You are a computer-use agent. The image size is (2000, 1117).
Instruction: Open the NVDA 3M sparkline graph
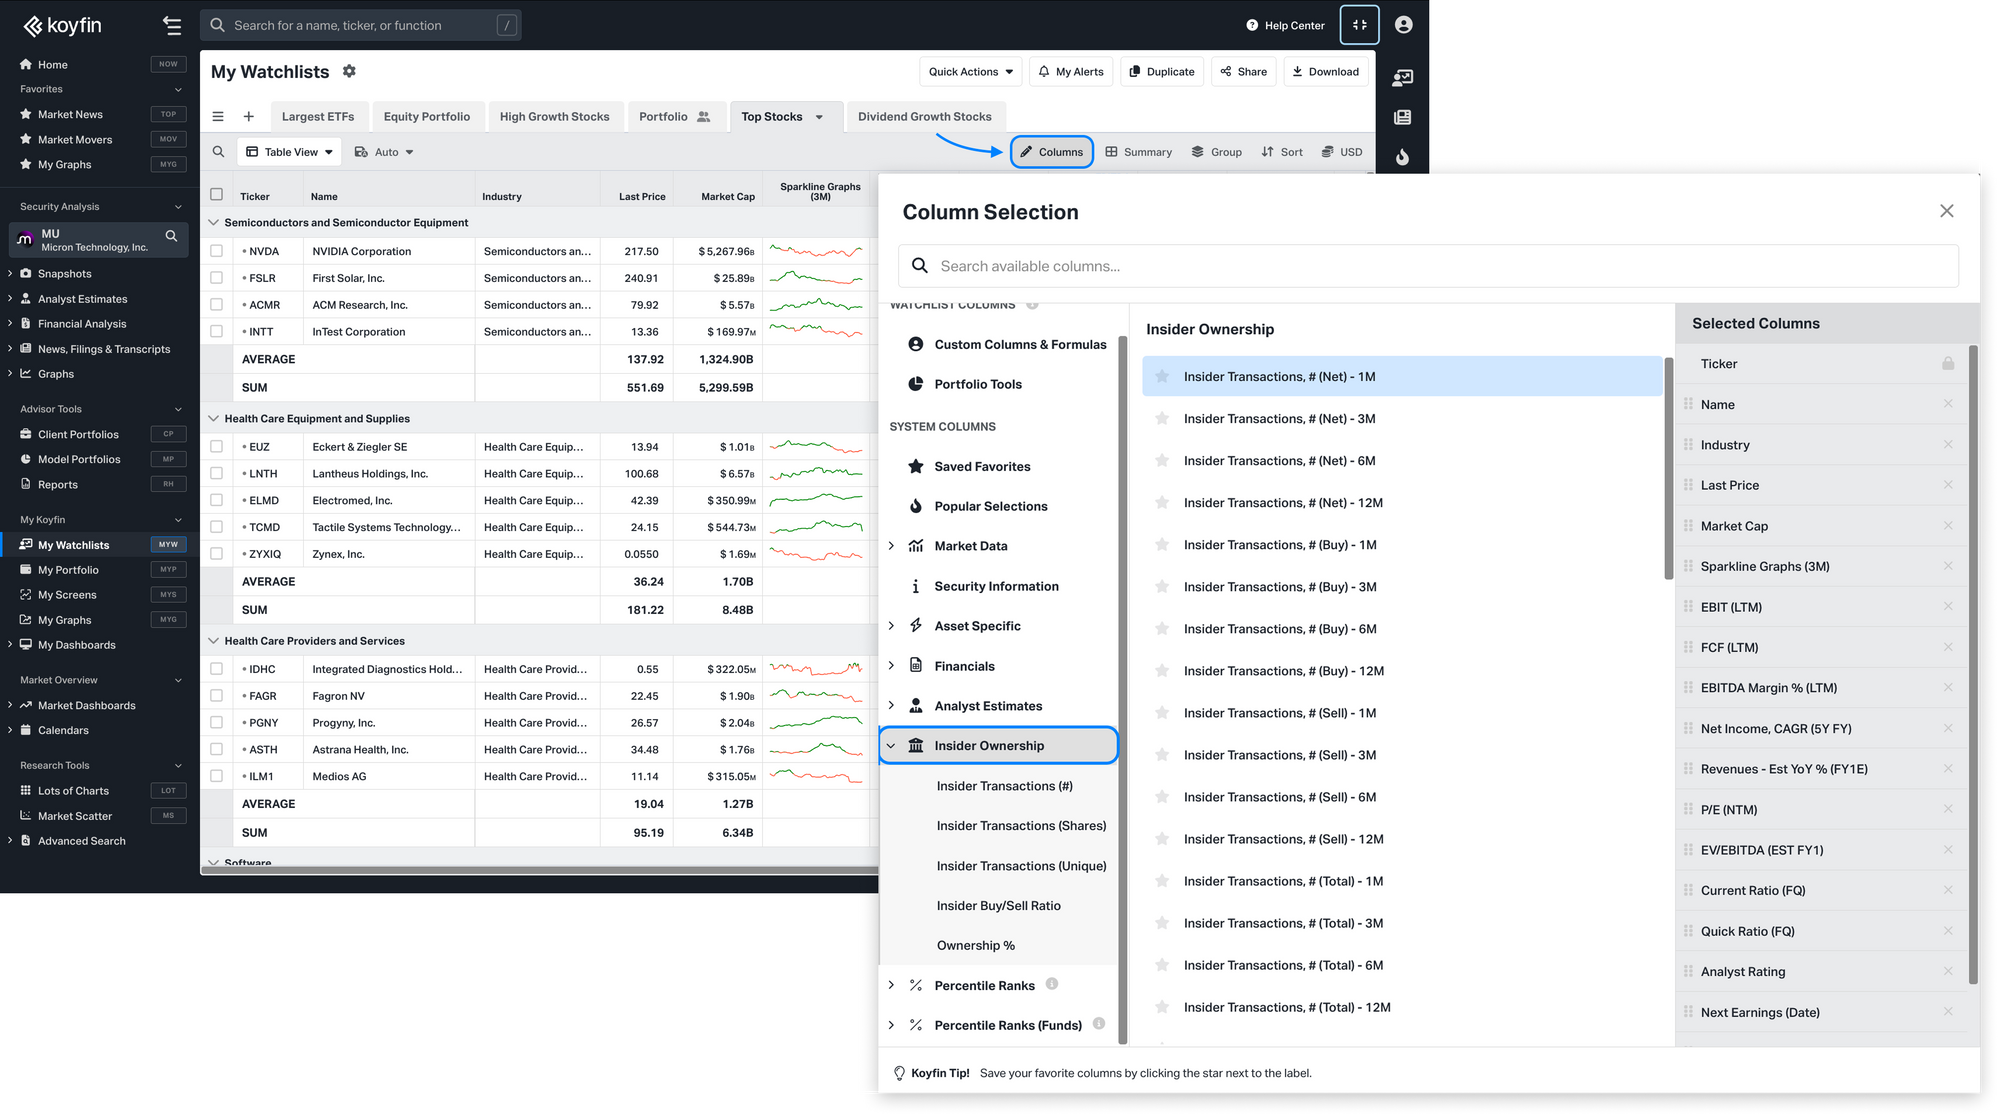pos(816,251)
